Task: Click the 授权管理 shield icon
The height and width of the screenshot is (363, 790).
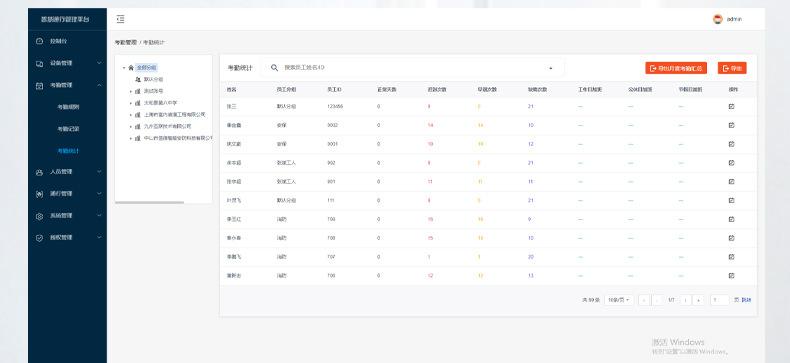Action: (39, 237)
